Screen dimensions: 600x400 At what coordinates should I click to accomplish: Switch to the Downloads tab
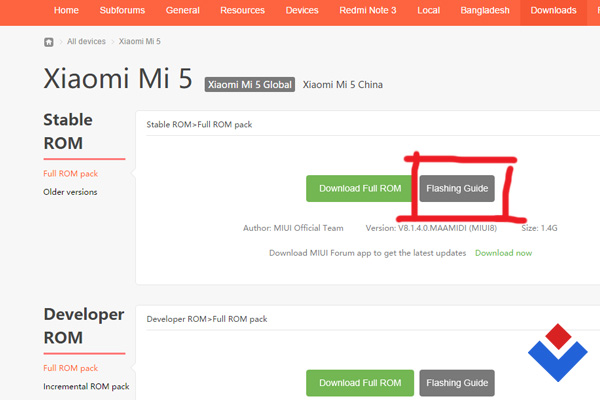pyautogui.click(x=553, y=10)
